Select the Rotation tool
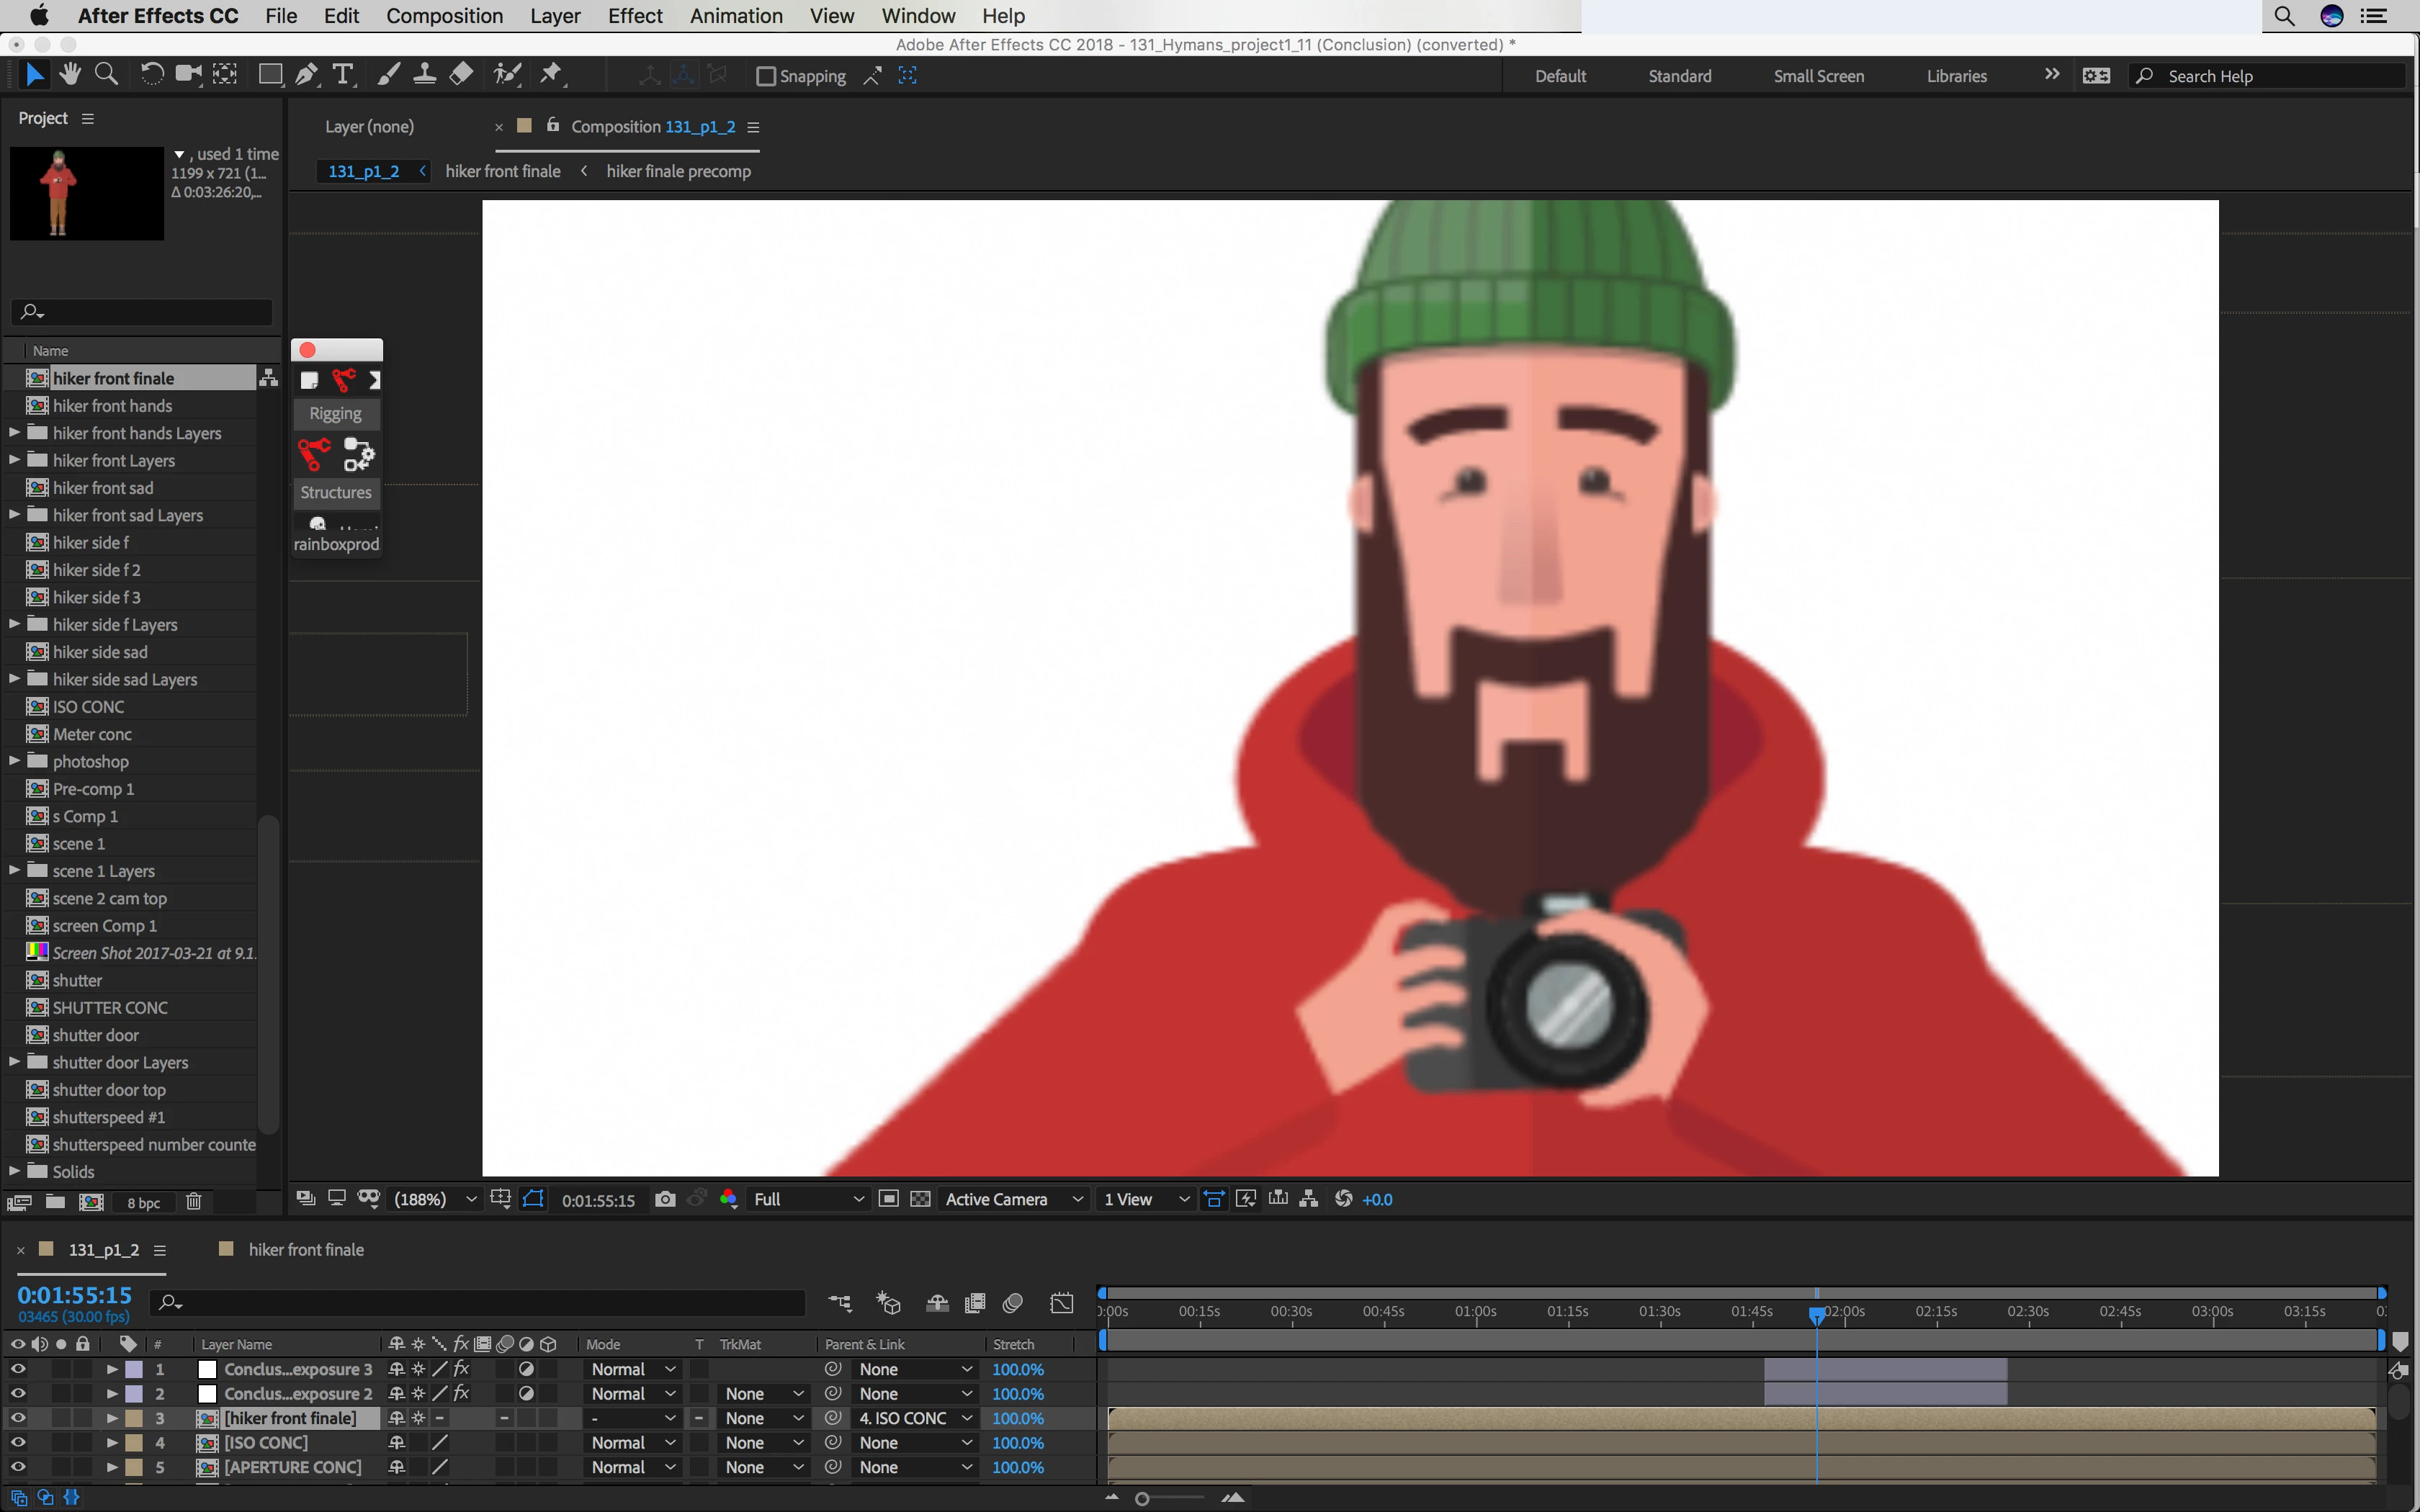This screenshot has width=2420, height=1512. coord(151,75)
